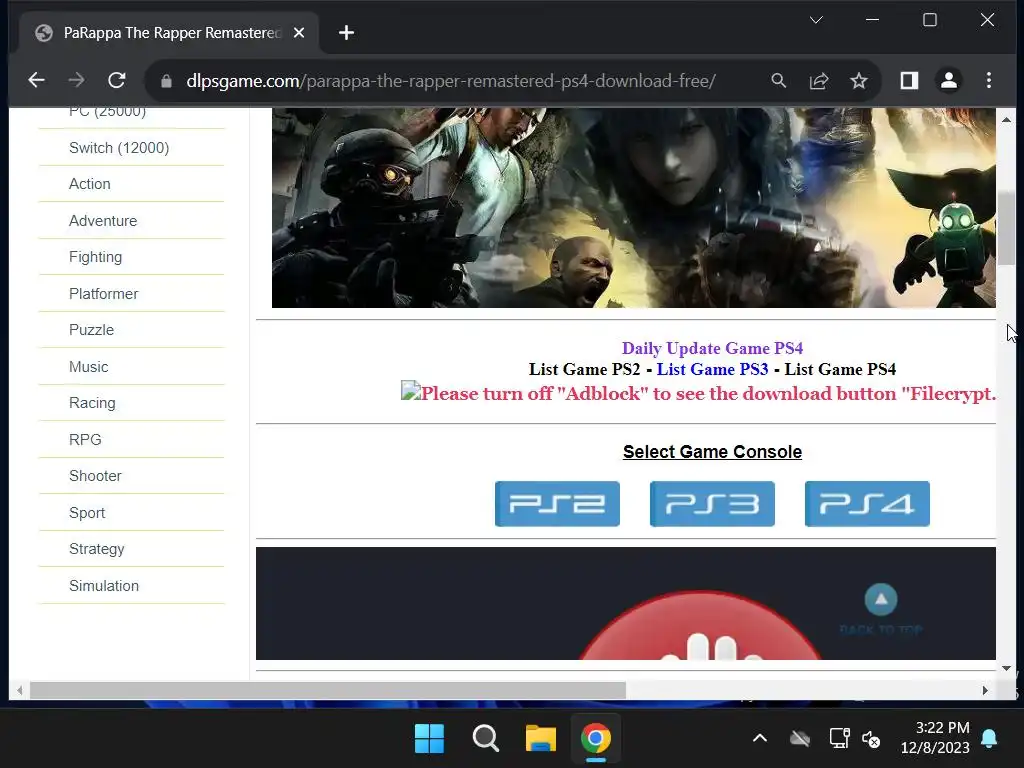Image resolution: width=1024 pixels, height=768 pixels.
Task: Open the Simulation category
Action: 104,586
